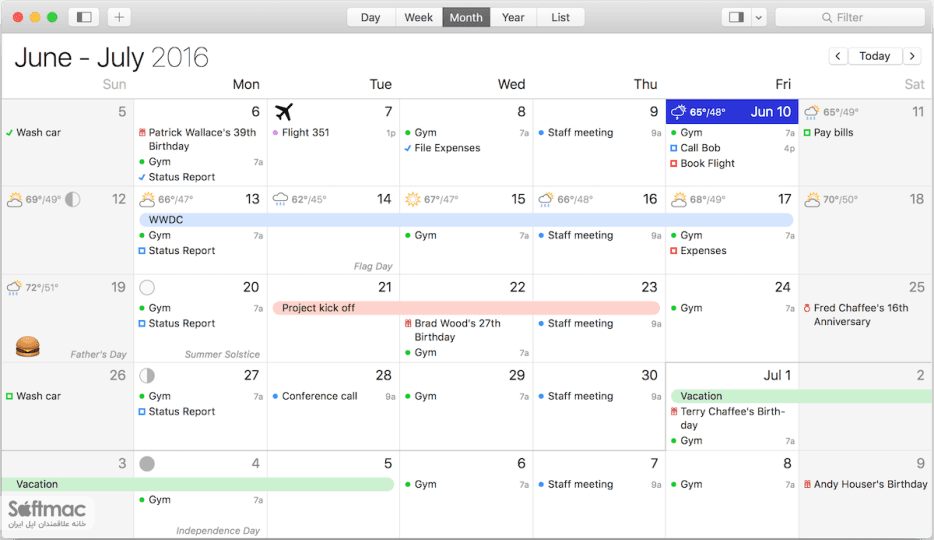The height and width of the screenshot is (540, 934).
Task: Click the sun weather icon on June 15
Action: 412,199
